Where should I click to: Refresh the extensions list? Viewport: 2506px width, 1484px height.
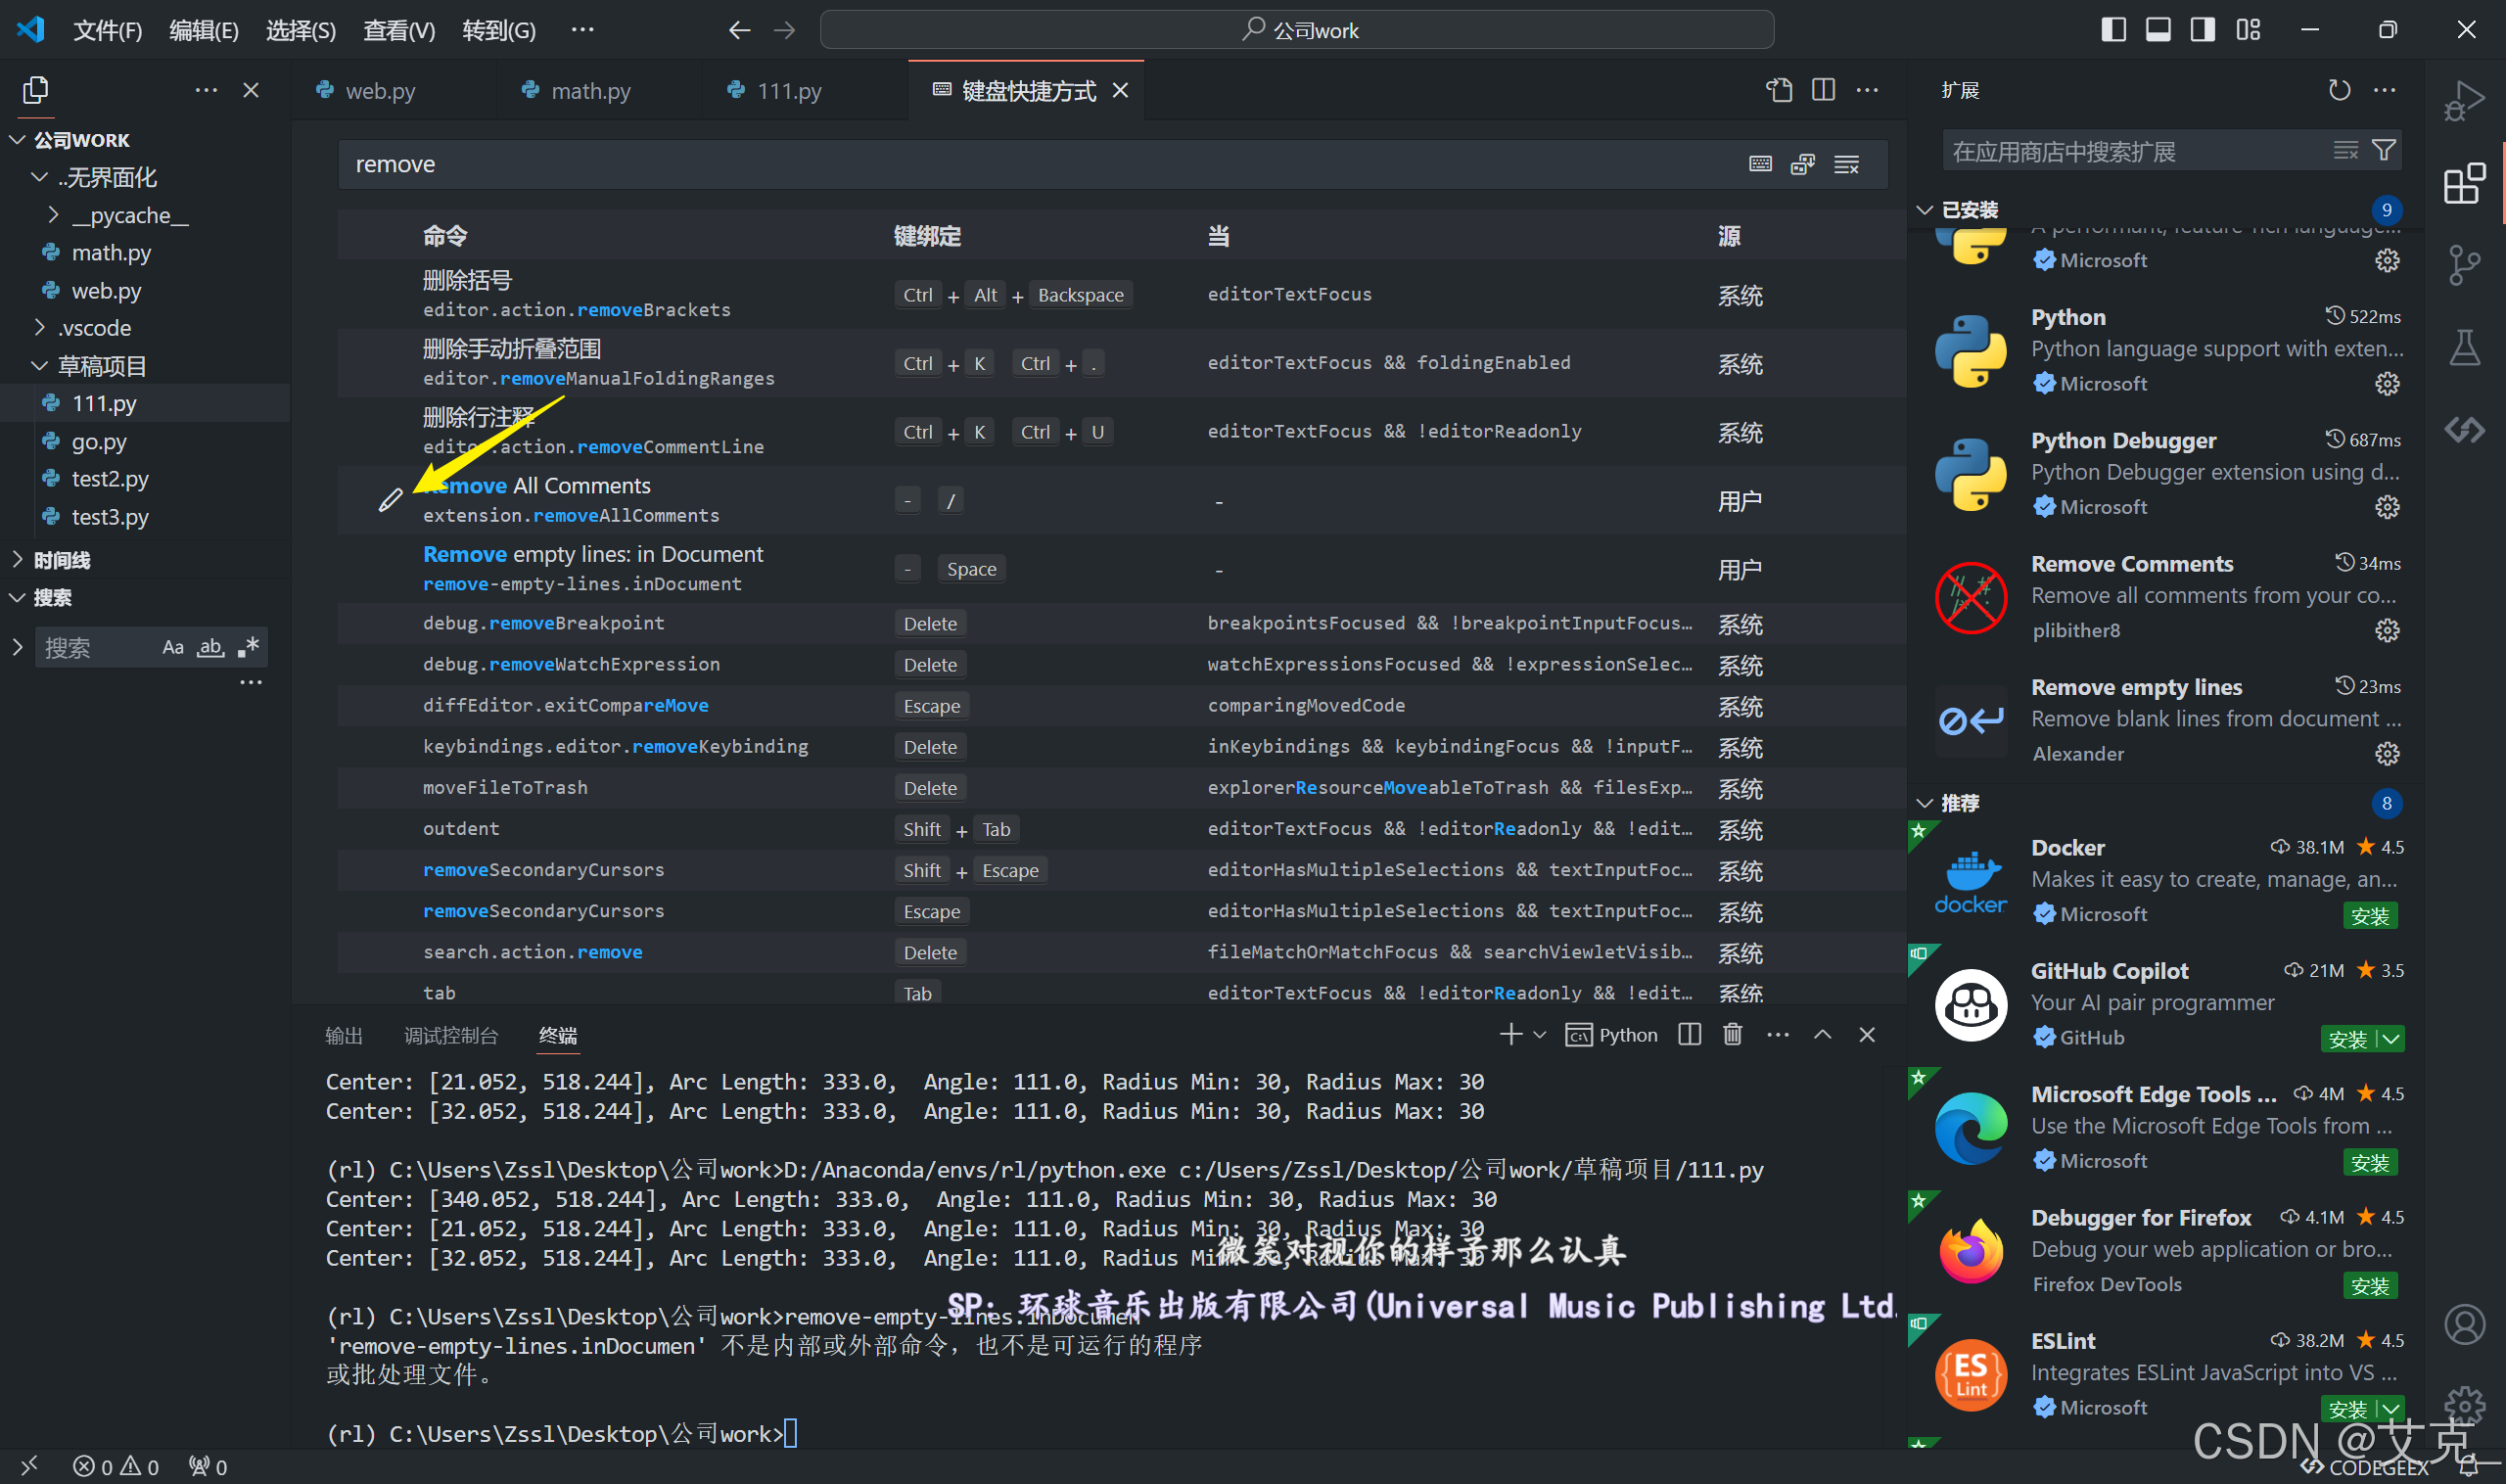(2339, 90)
